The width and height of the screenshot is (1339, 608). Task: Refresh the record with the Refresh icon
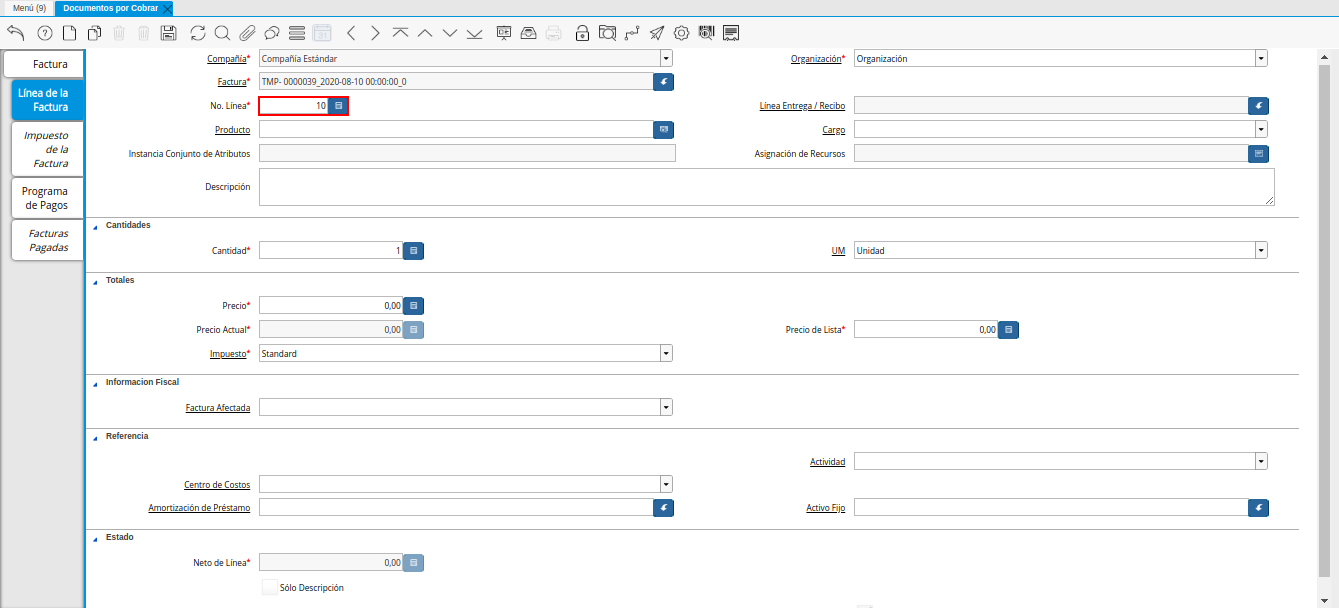click(198, 33)
